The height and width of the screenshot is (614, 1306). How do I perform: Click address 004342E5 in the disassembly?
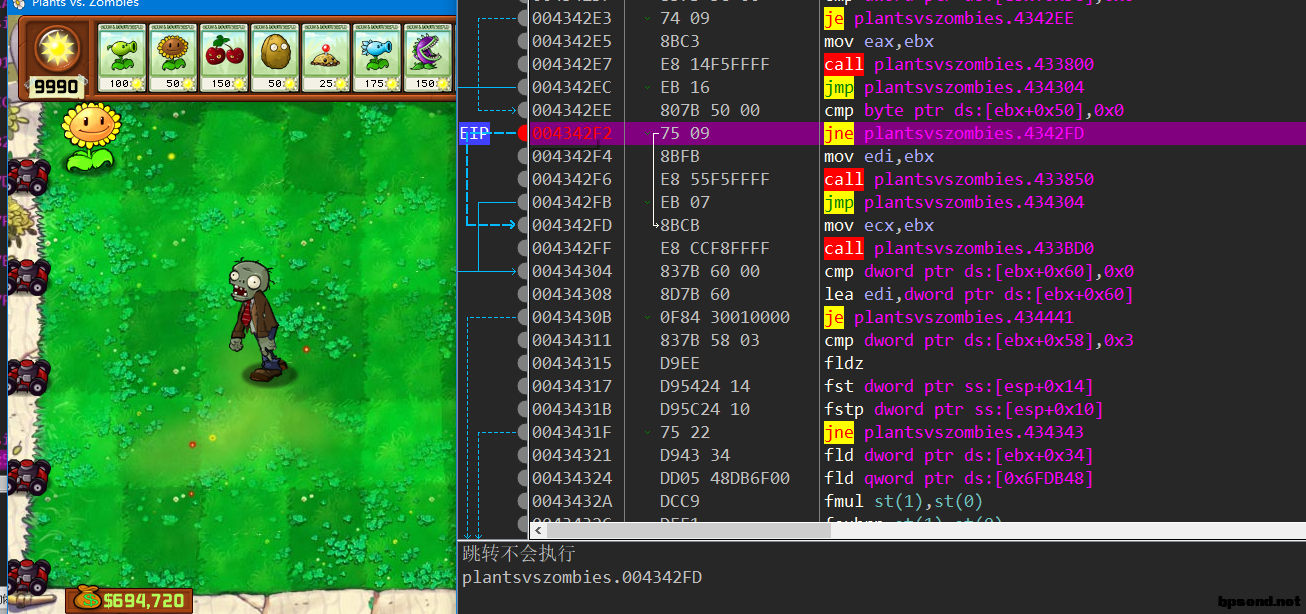572,41
